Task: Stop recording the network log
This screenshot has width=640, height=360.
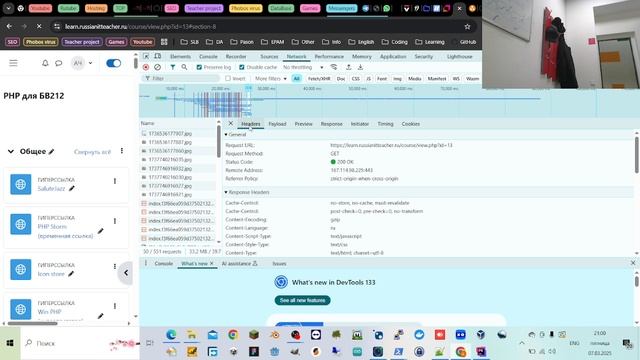Action: pos(146,67)
